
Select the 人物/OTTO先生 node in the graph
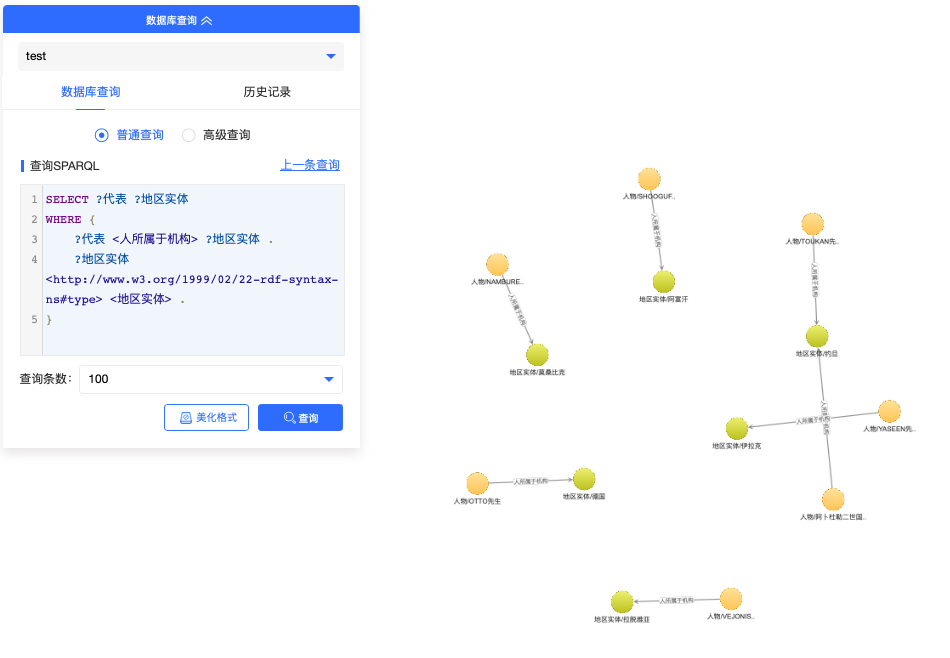point(478,481)
